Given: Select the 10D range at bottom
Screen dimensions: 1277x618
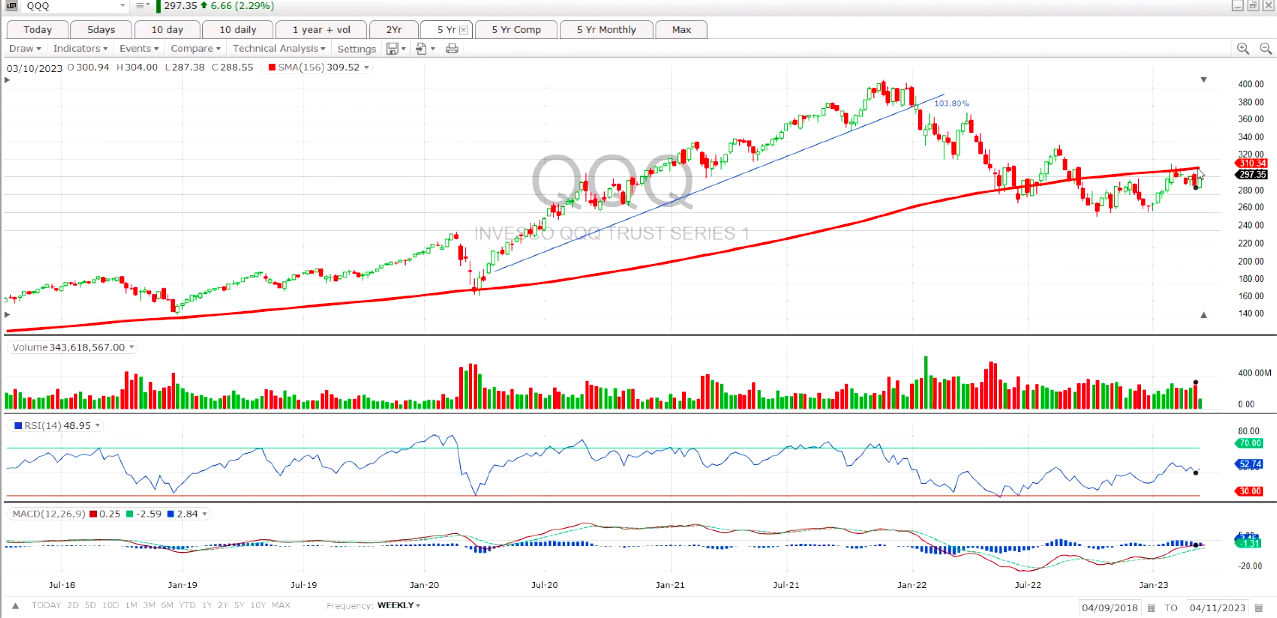Looking at the screenshot, I should [111, 605].
